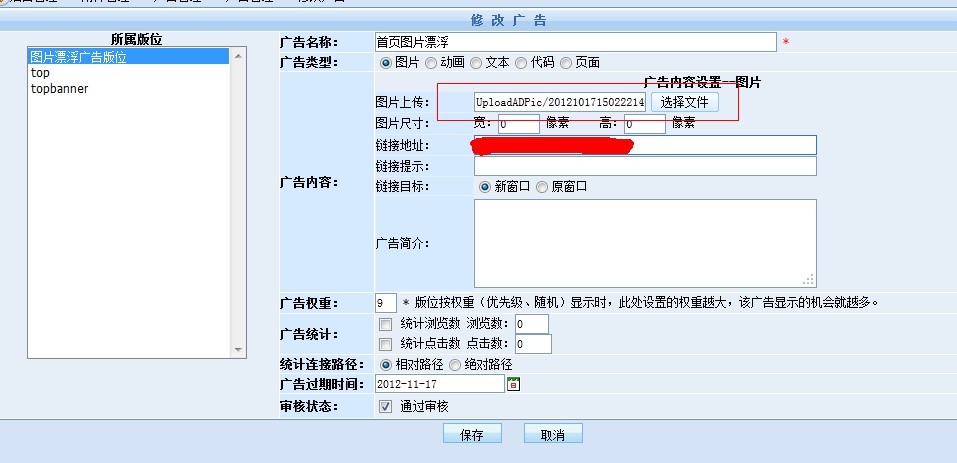Open the calendar picker beside expiry date

pyautogui.click(x=514, y=385)
